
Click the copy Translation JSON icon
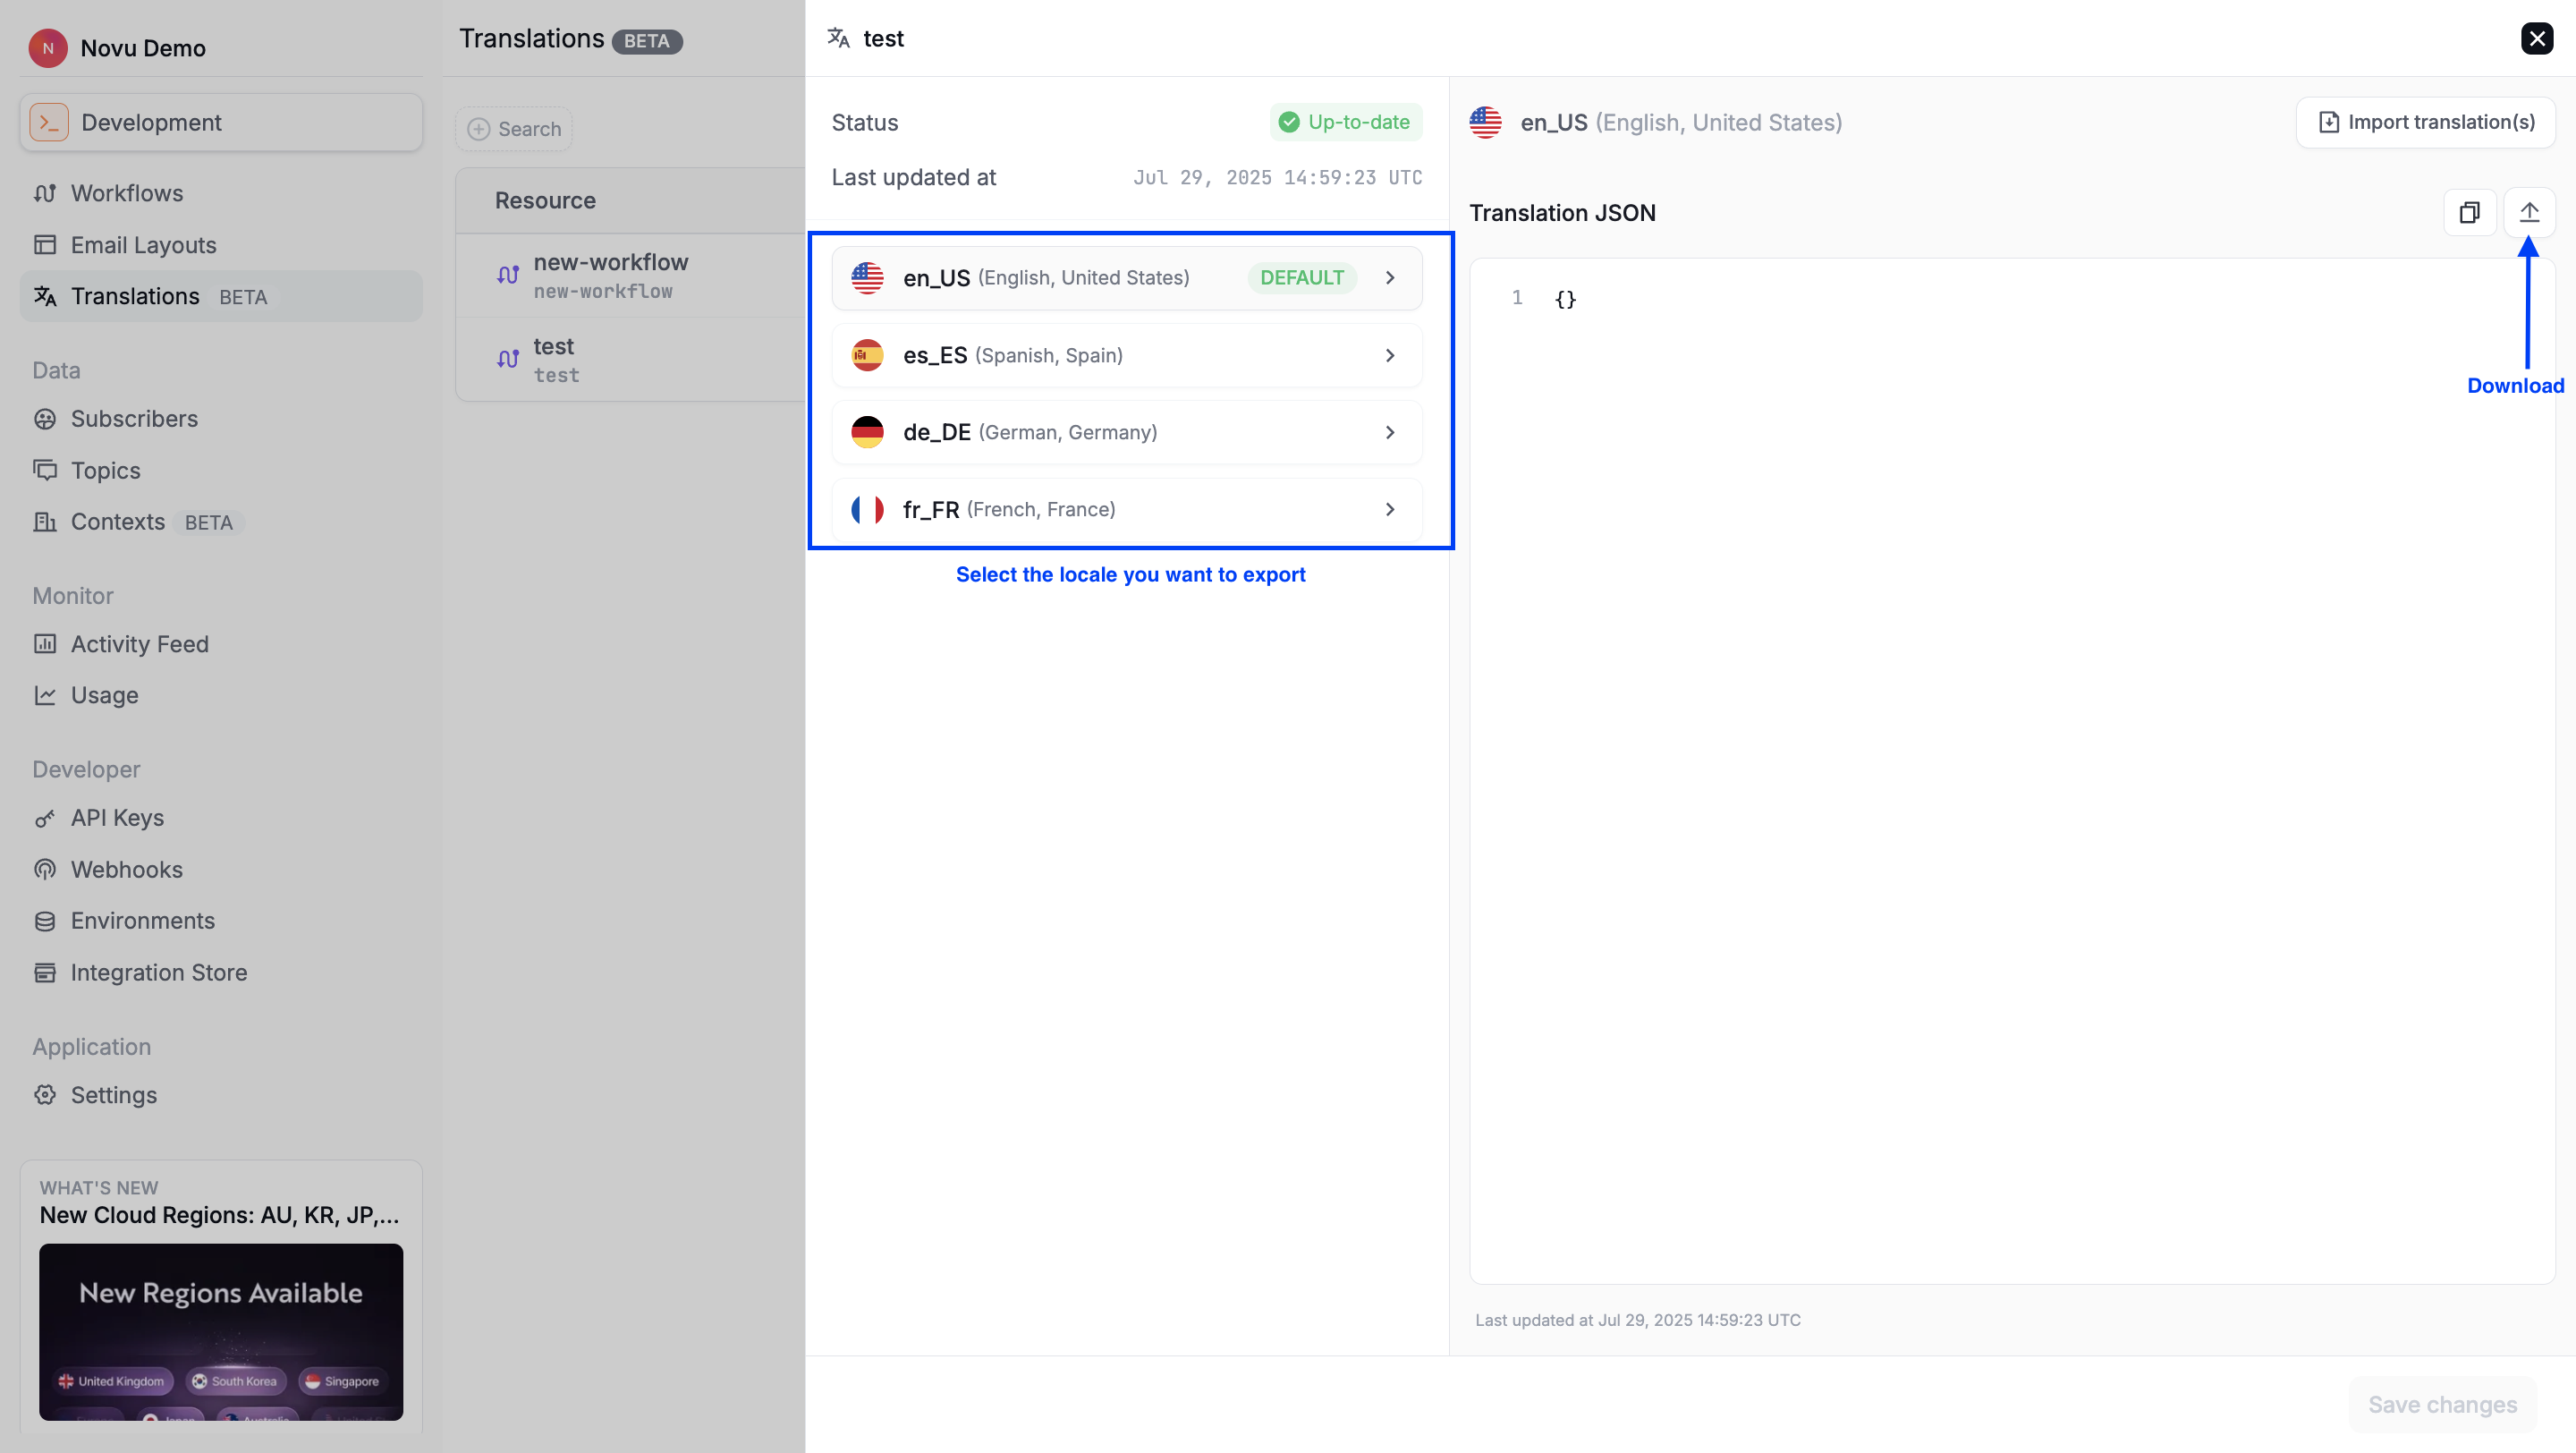tap(2469, 212)
